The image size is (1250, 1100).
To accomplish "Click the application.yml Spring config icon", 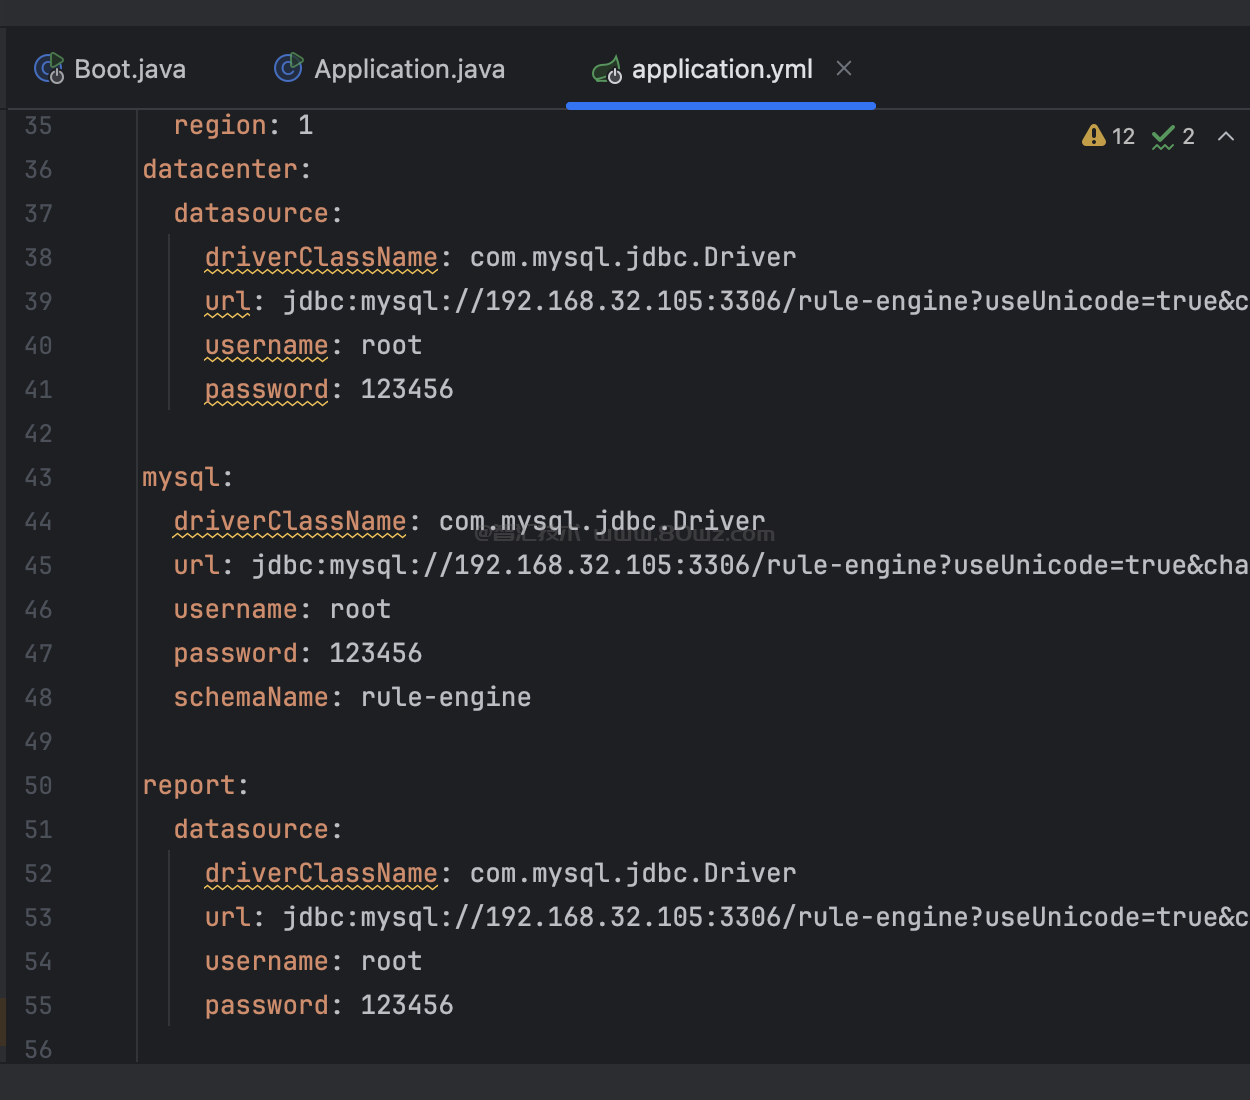I will (607, 70).
